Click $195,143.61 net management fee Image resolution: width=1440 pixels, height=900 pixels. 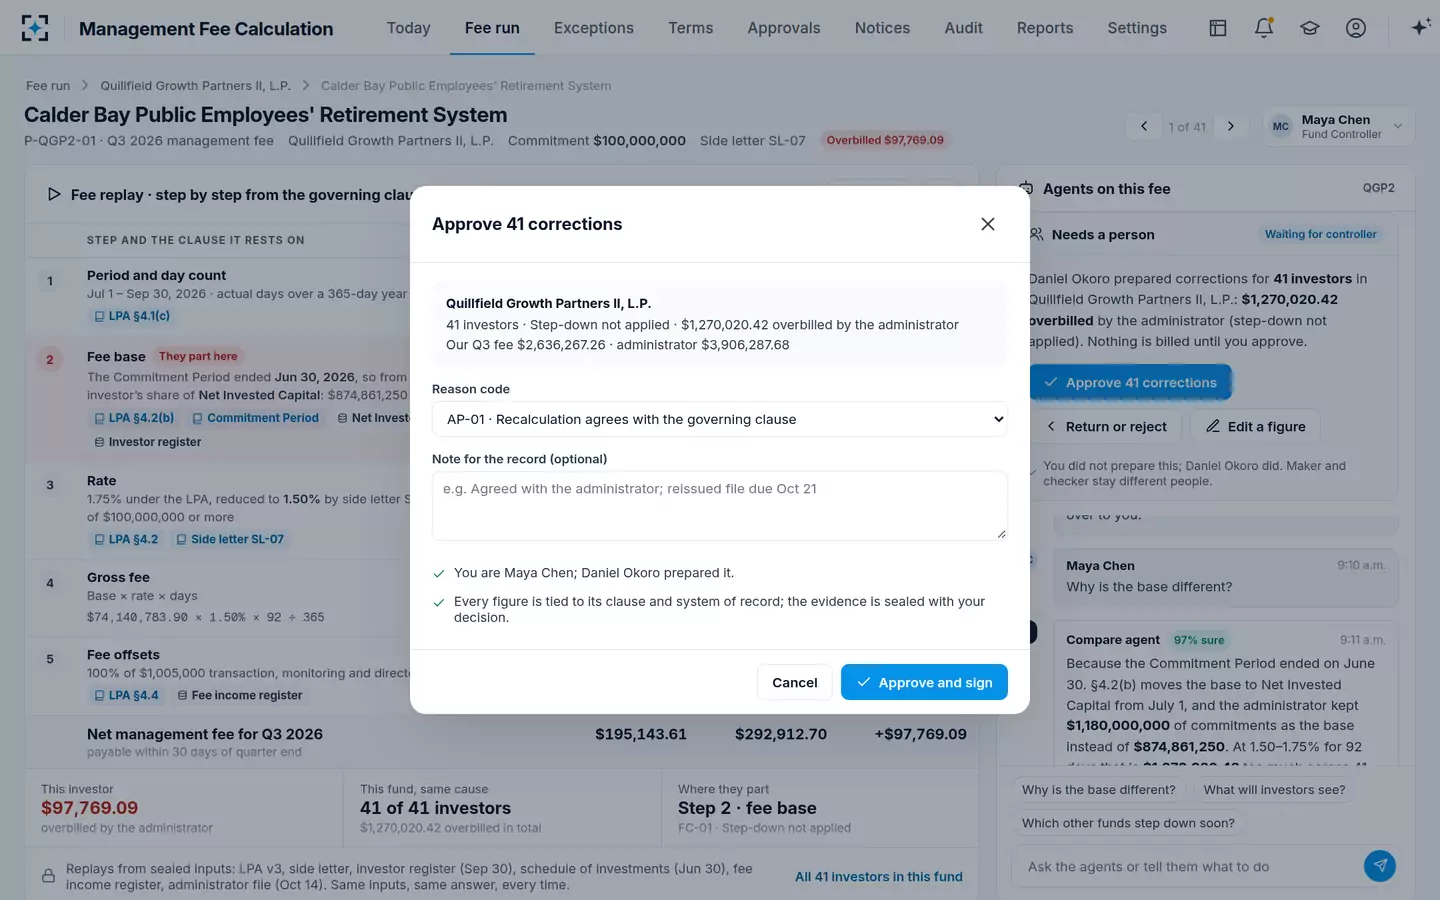641,734
